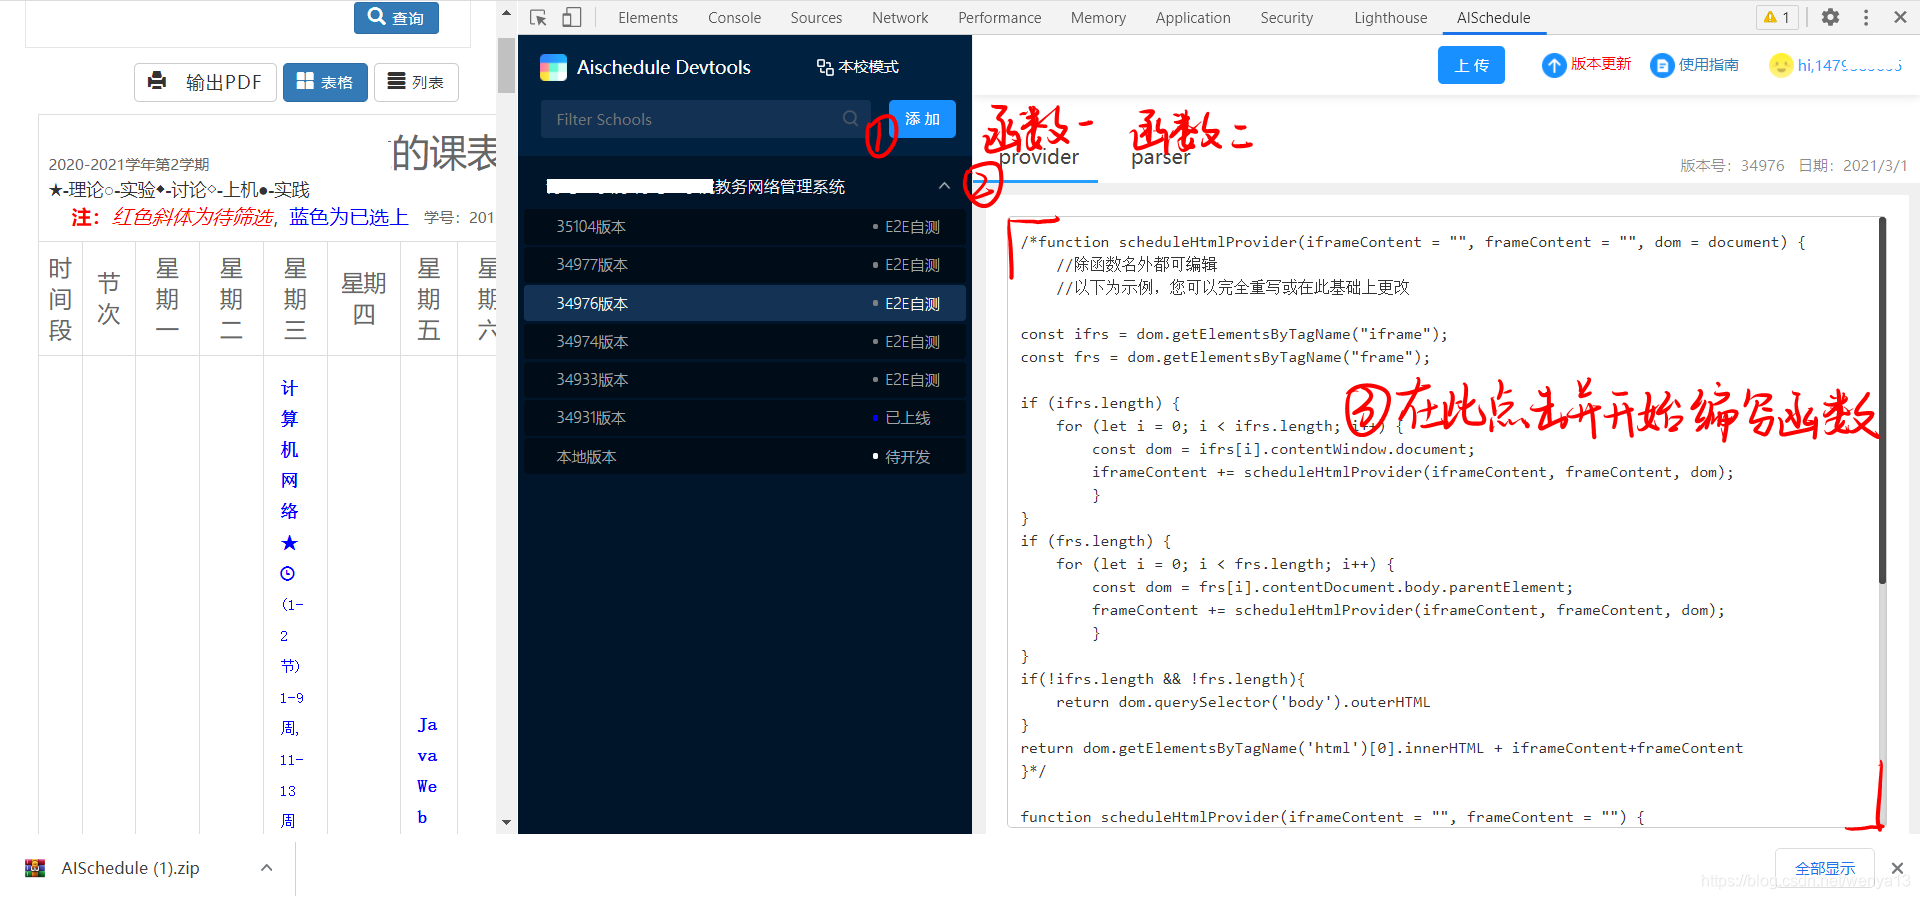This screenshot has height=899, width=1920.
Task: Click the page scrollbar up arrow
Action: pyautogui.click(x=506, y=13)
